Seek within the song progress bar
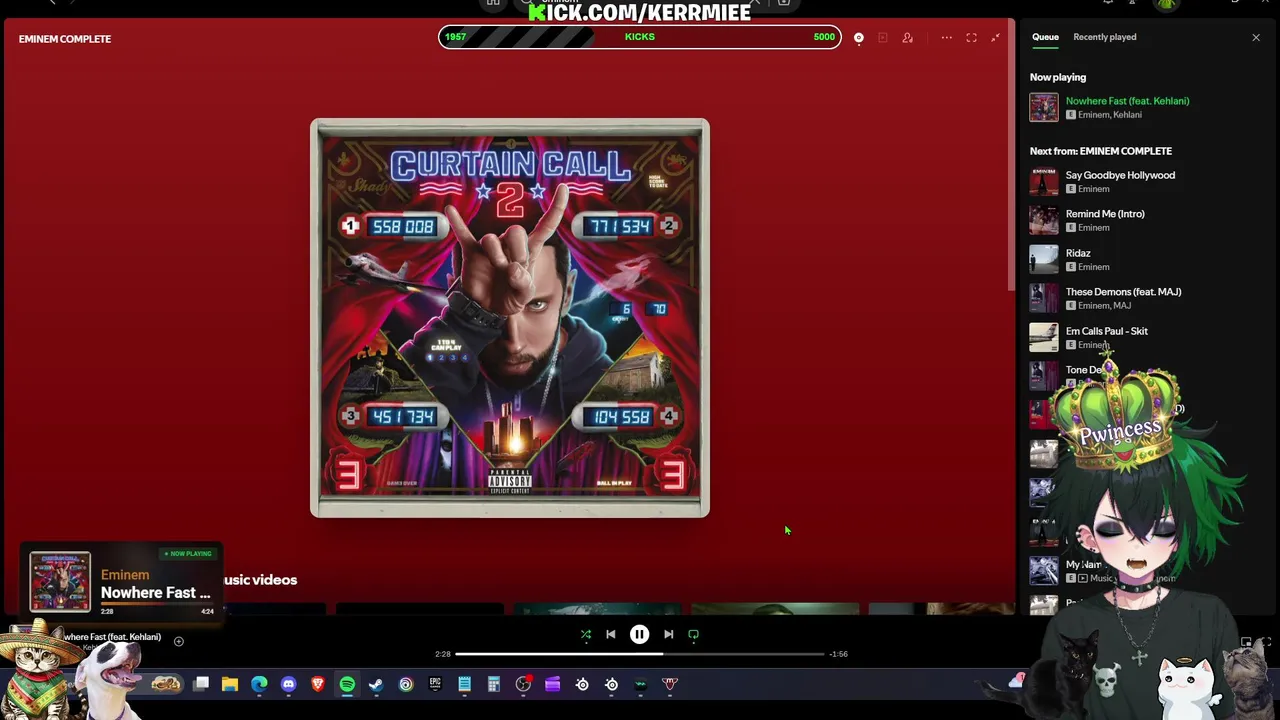Viewport: 1280px width, 720px height. (640, 654)
